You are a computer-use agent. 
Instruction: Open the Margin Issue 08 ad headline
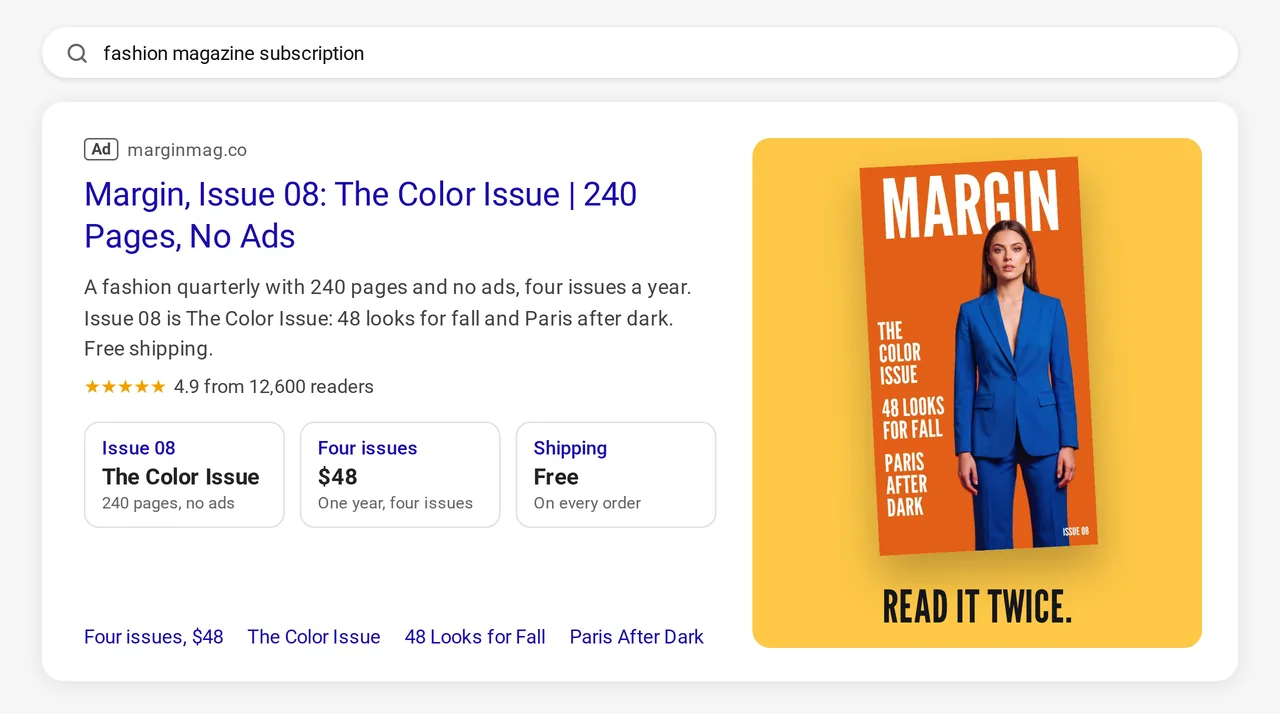pos(361,215)
